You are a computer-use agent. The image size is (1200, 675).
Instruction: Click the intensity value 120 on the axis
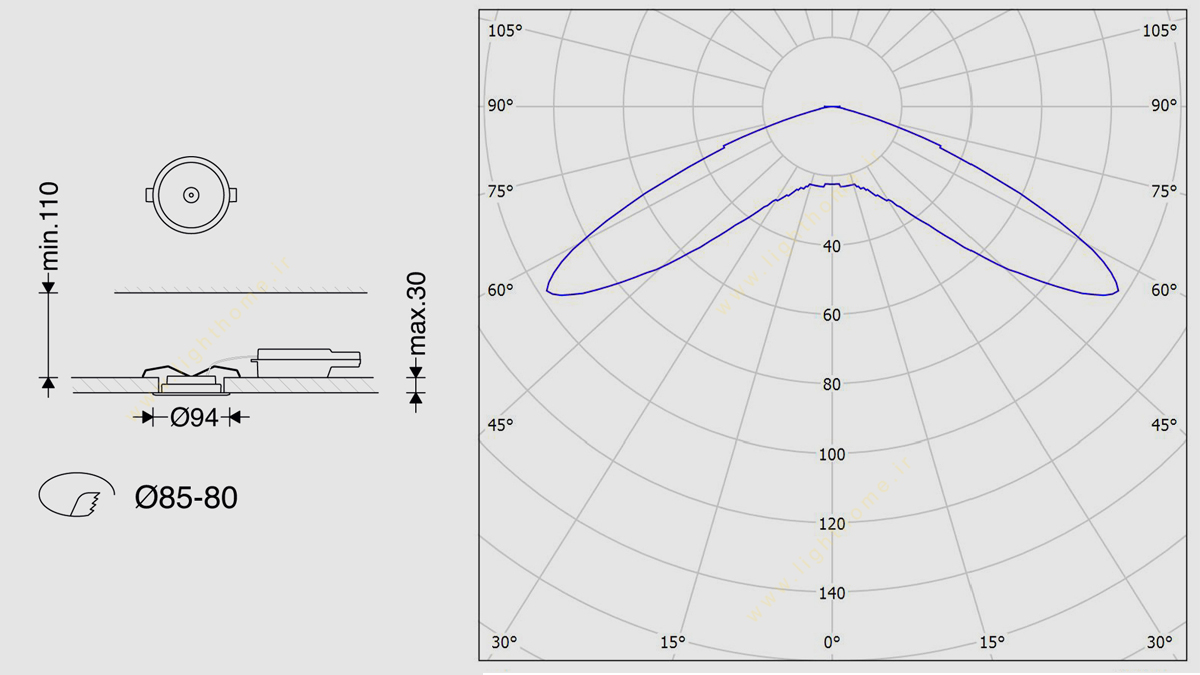(832, 523)
